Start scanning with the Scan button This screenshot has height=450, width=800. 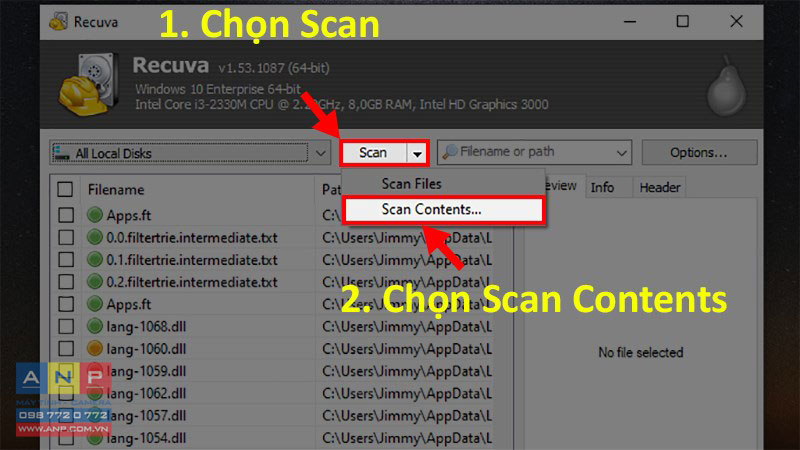click(x=374, y=153)
